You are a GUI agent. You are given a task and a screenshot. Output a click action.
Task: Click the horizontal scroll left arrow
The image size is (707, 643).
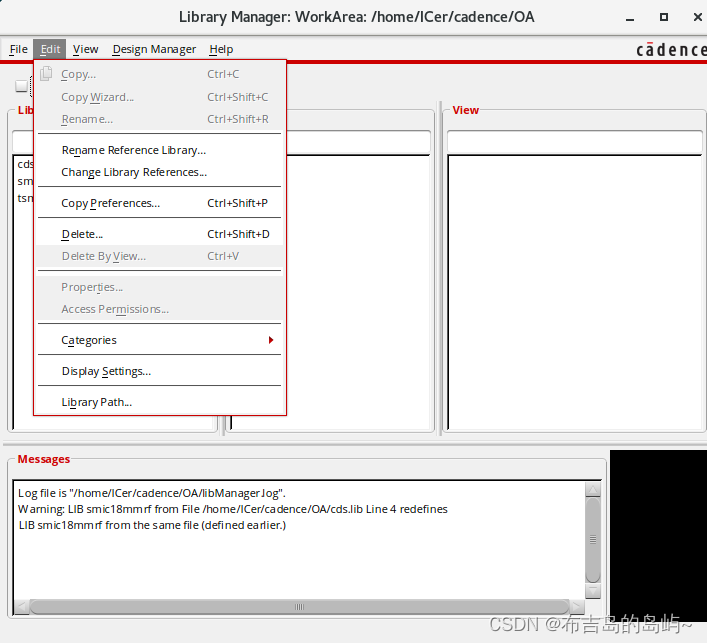(22, 607)
